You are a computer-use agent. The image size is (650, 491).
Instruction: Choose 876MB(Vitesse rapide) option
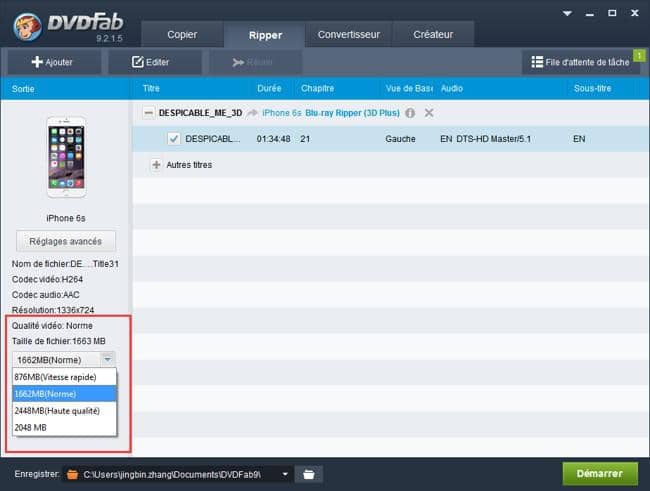65,377
